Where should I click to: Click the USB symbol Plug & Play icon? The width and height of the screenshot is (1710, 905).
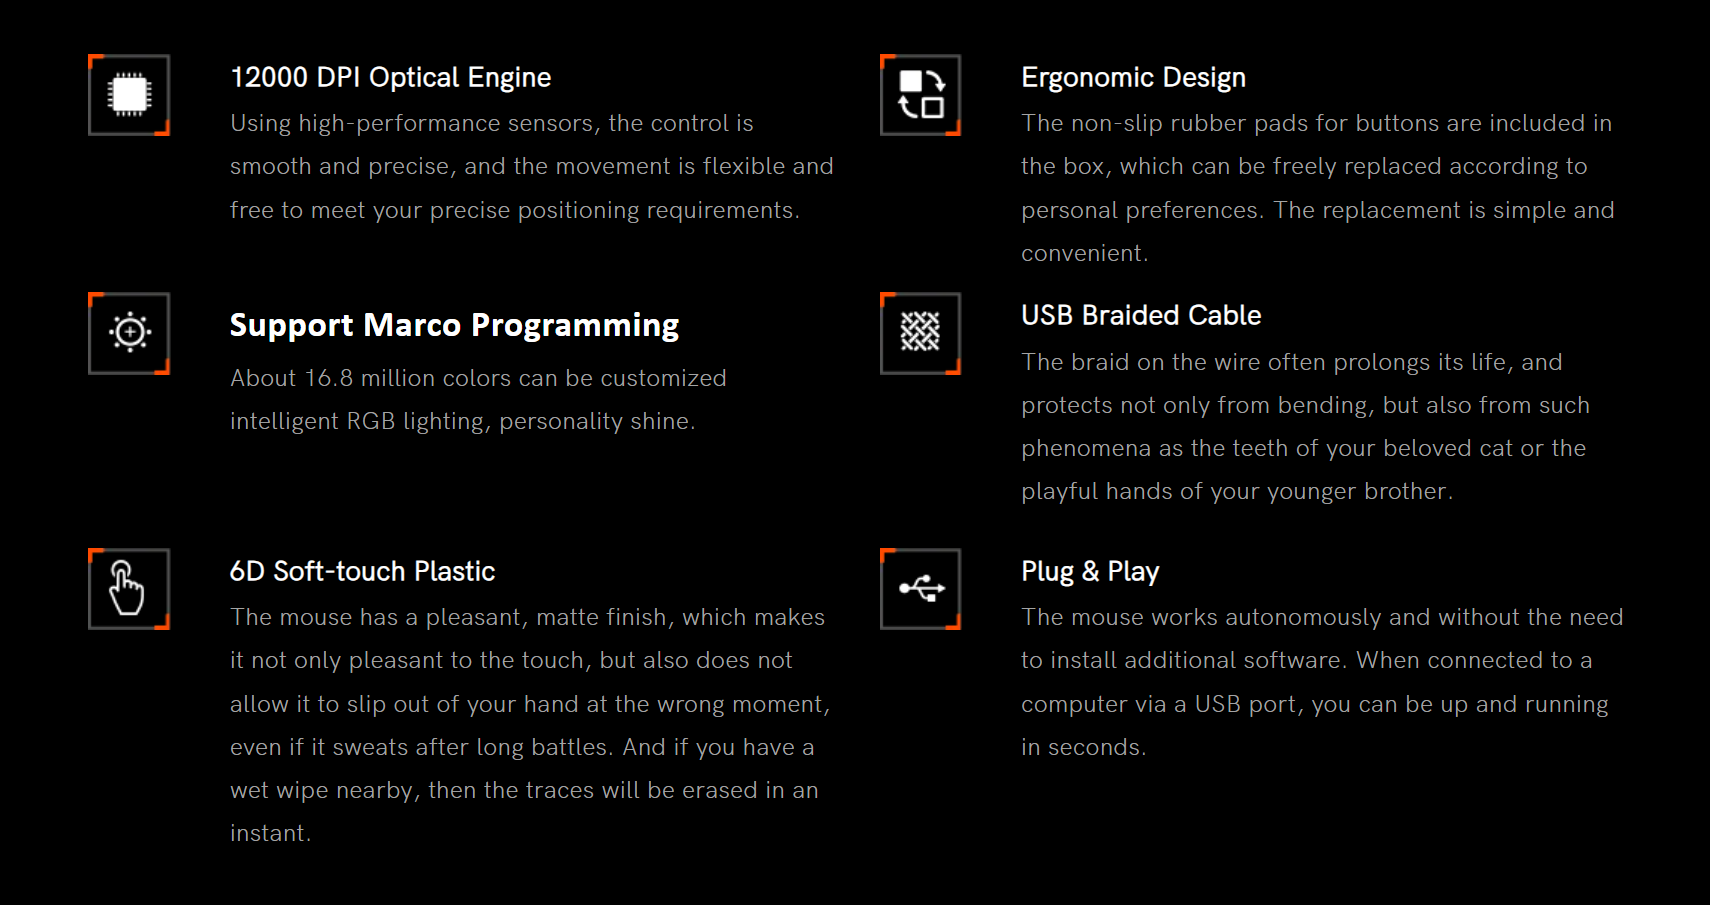(x=920, y=589)
